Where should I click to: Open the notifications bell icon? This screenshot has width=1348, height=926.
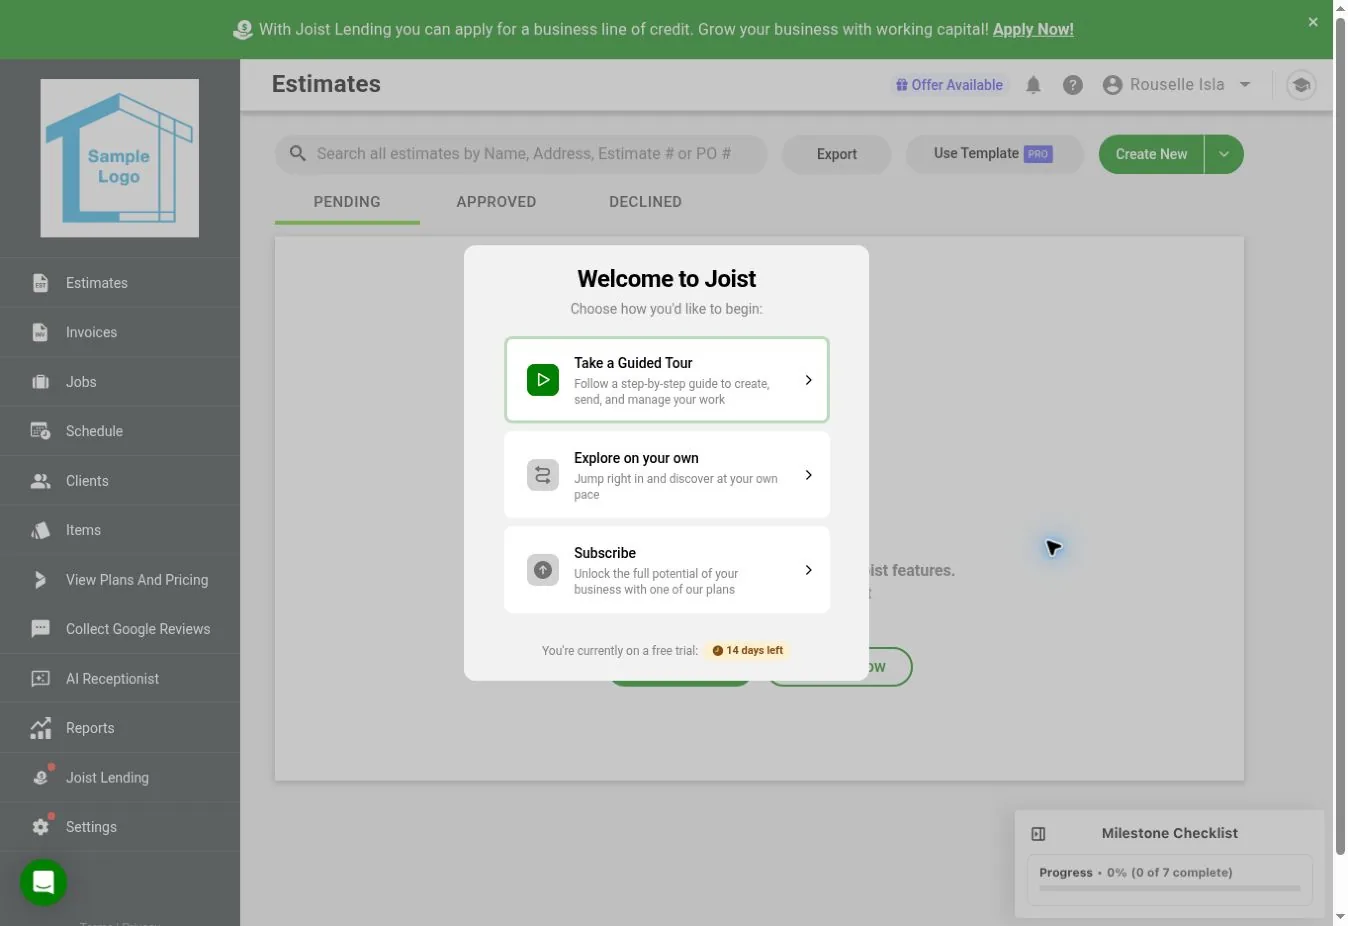click(x=1033, y=85)
